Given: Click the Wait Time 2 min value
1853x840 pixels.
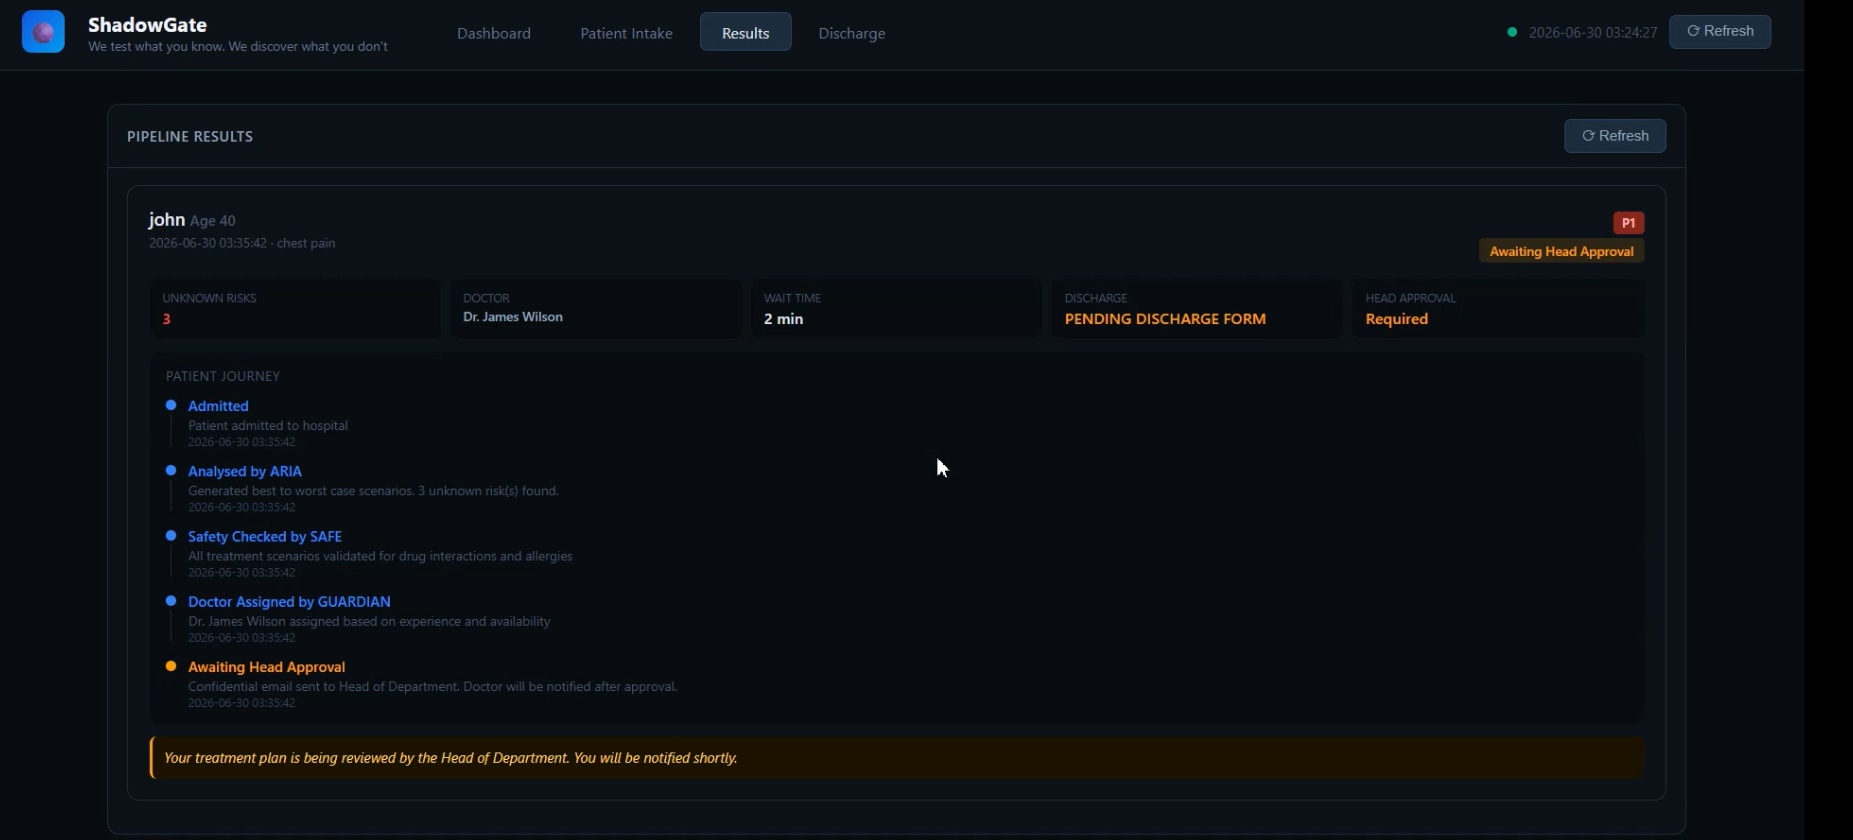Looking at the screenshot, I should point(783,319).
